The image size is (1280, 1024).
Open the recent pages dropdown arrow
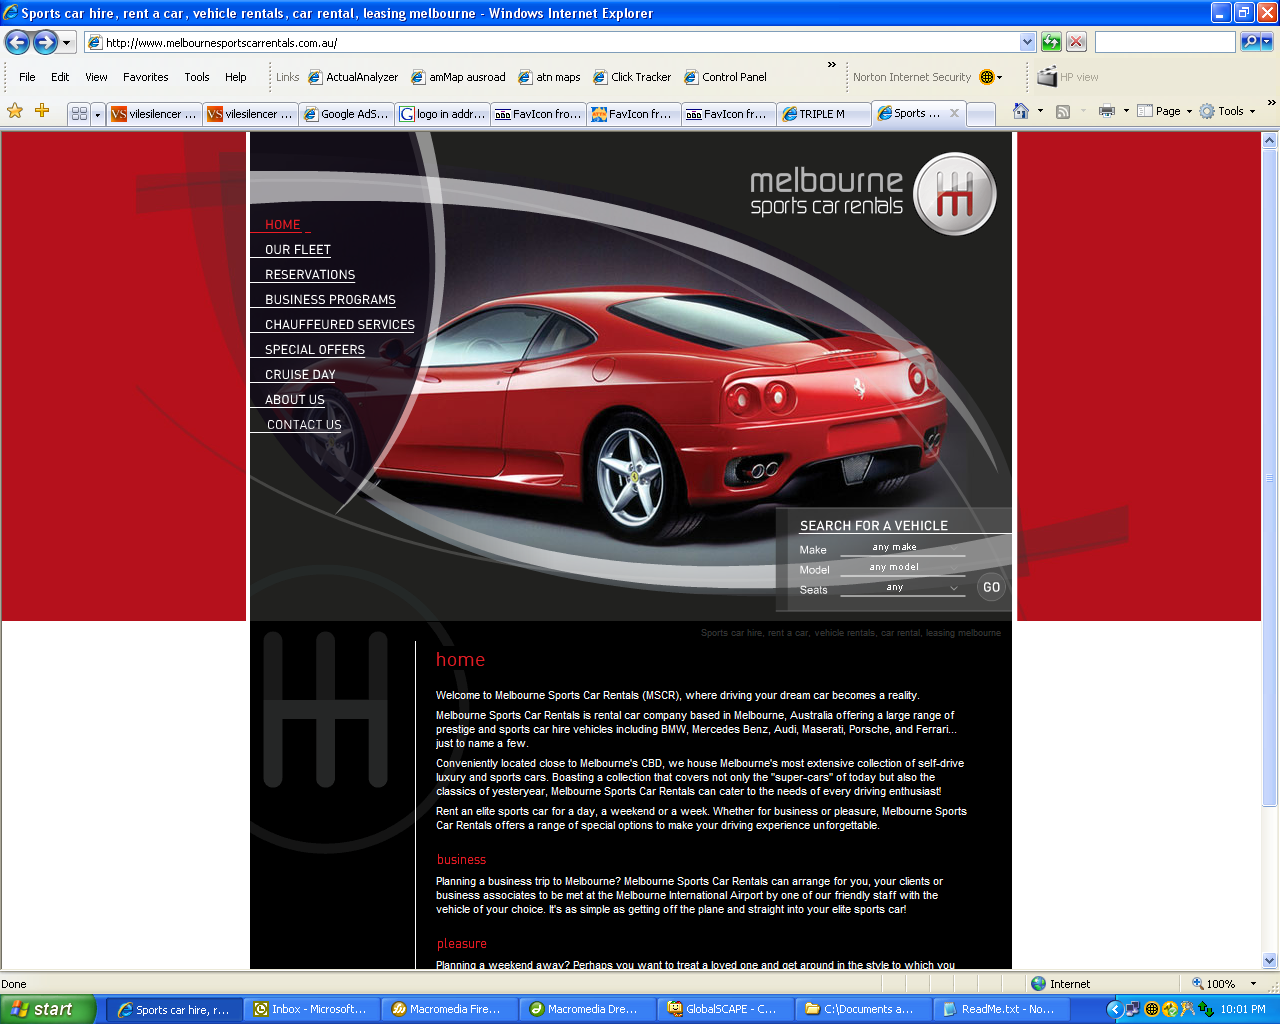(x=67, y=43)
